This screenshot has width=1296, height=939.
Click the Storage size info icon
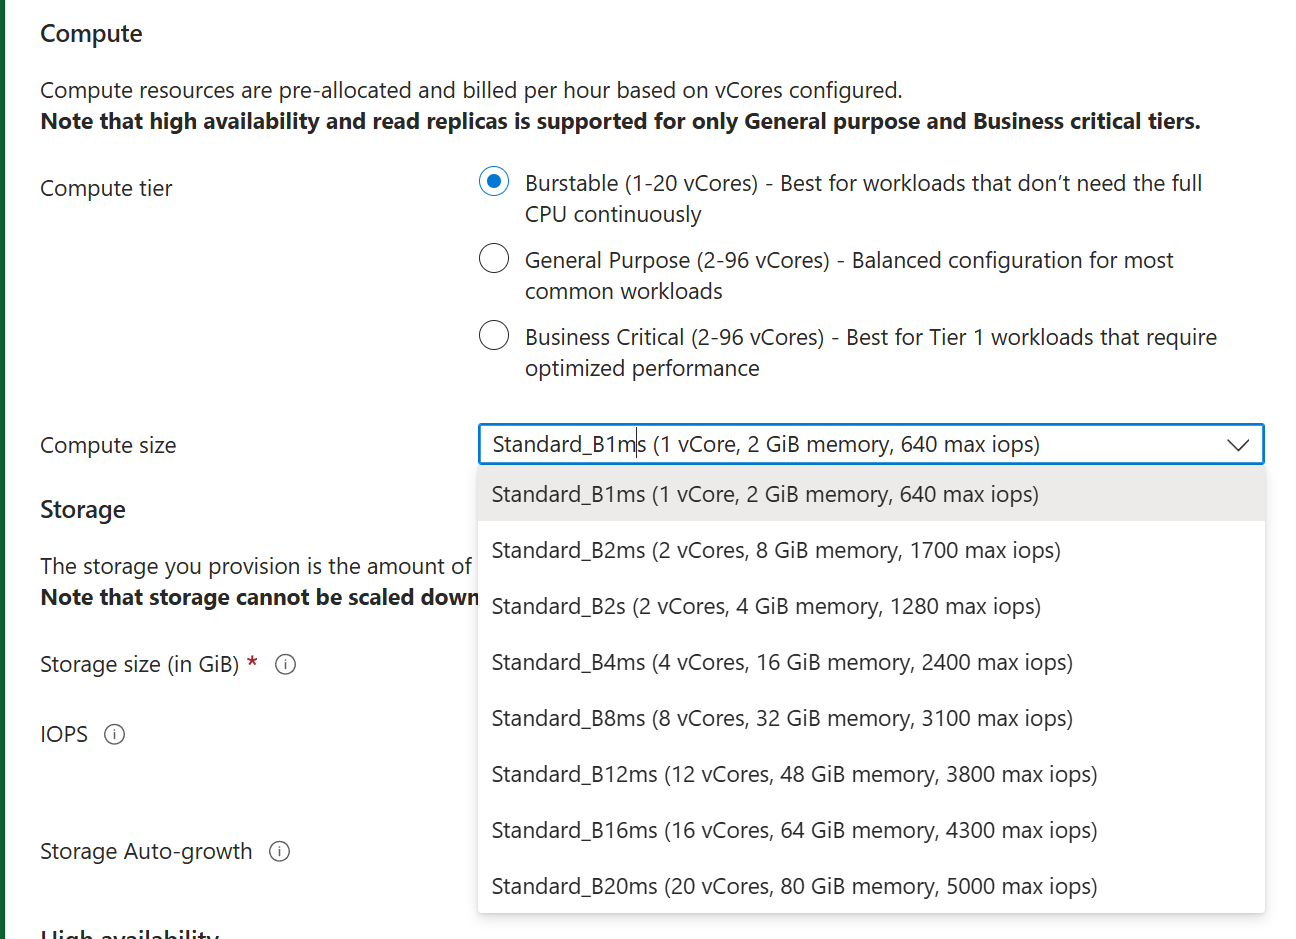(285, 664)
